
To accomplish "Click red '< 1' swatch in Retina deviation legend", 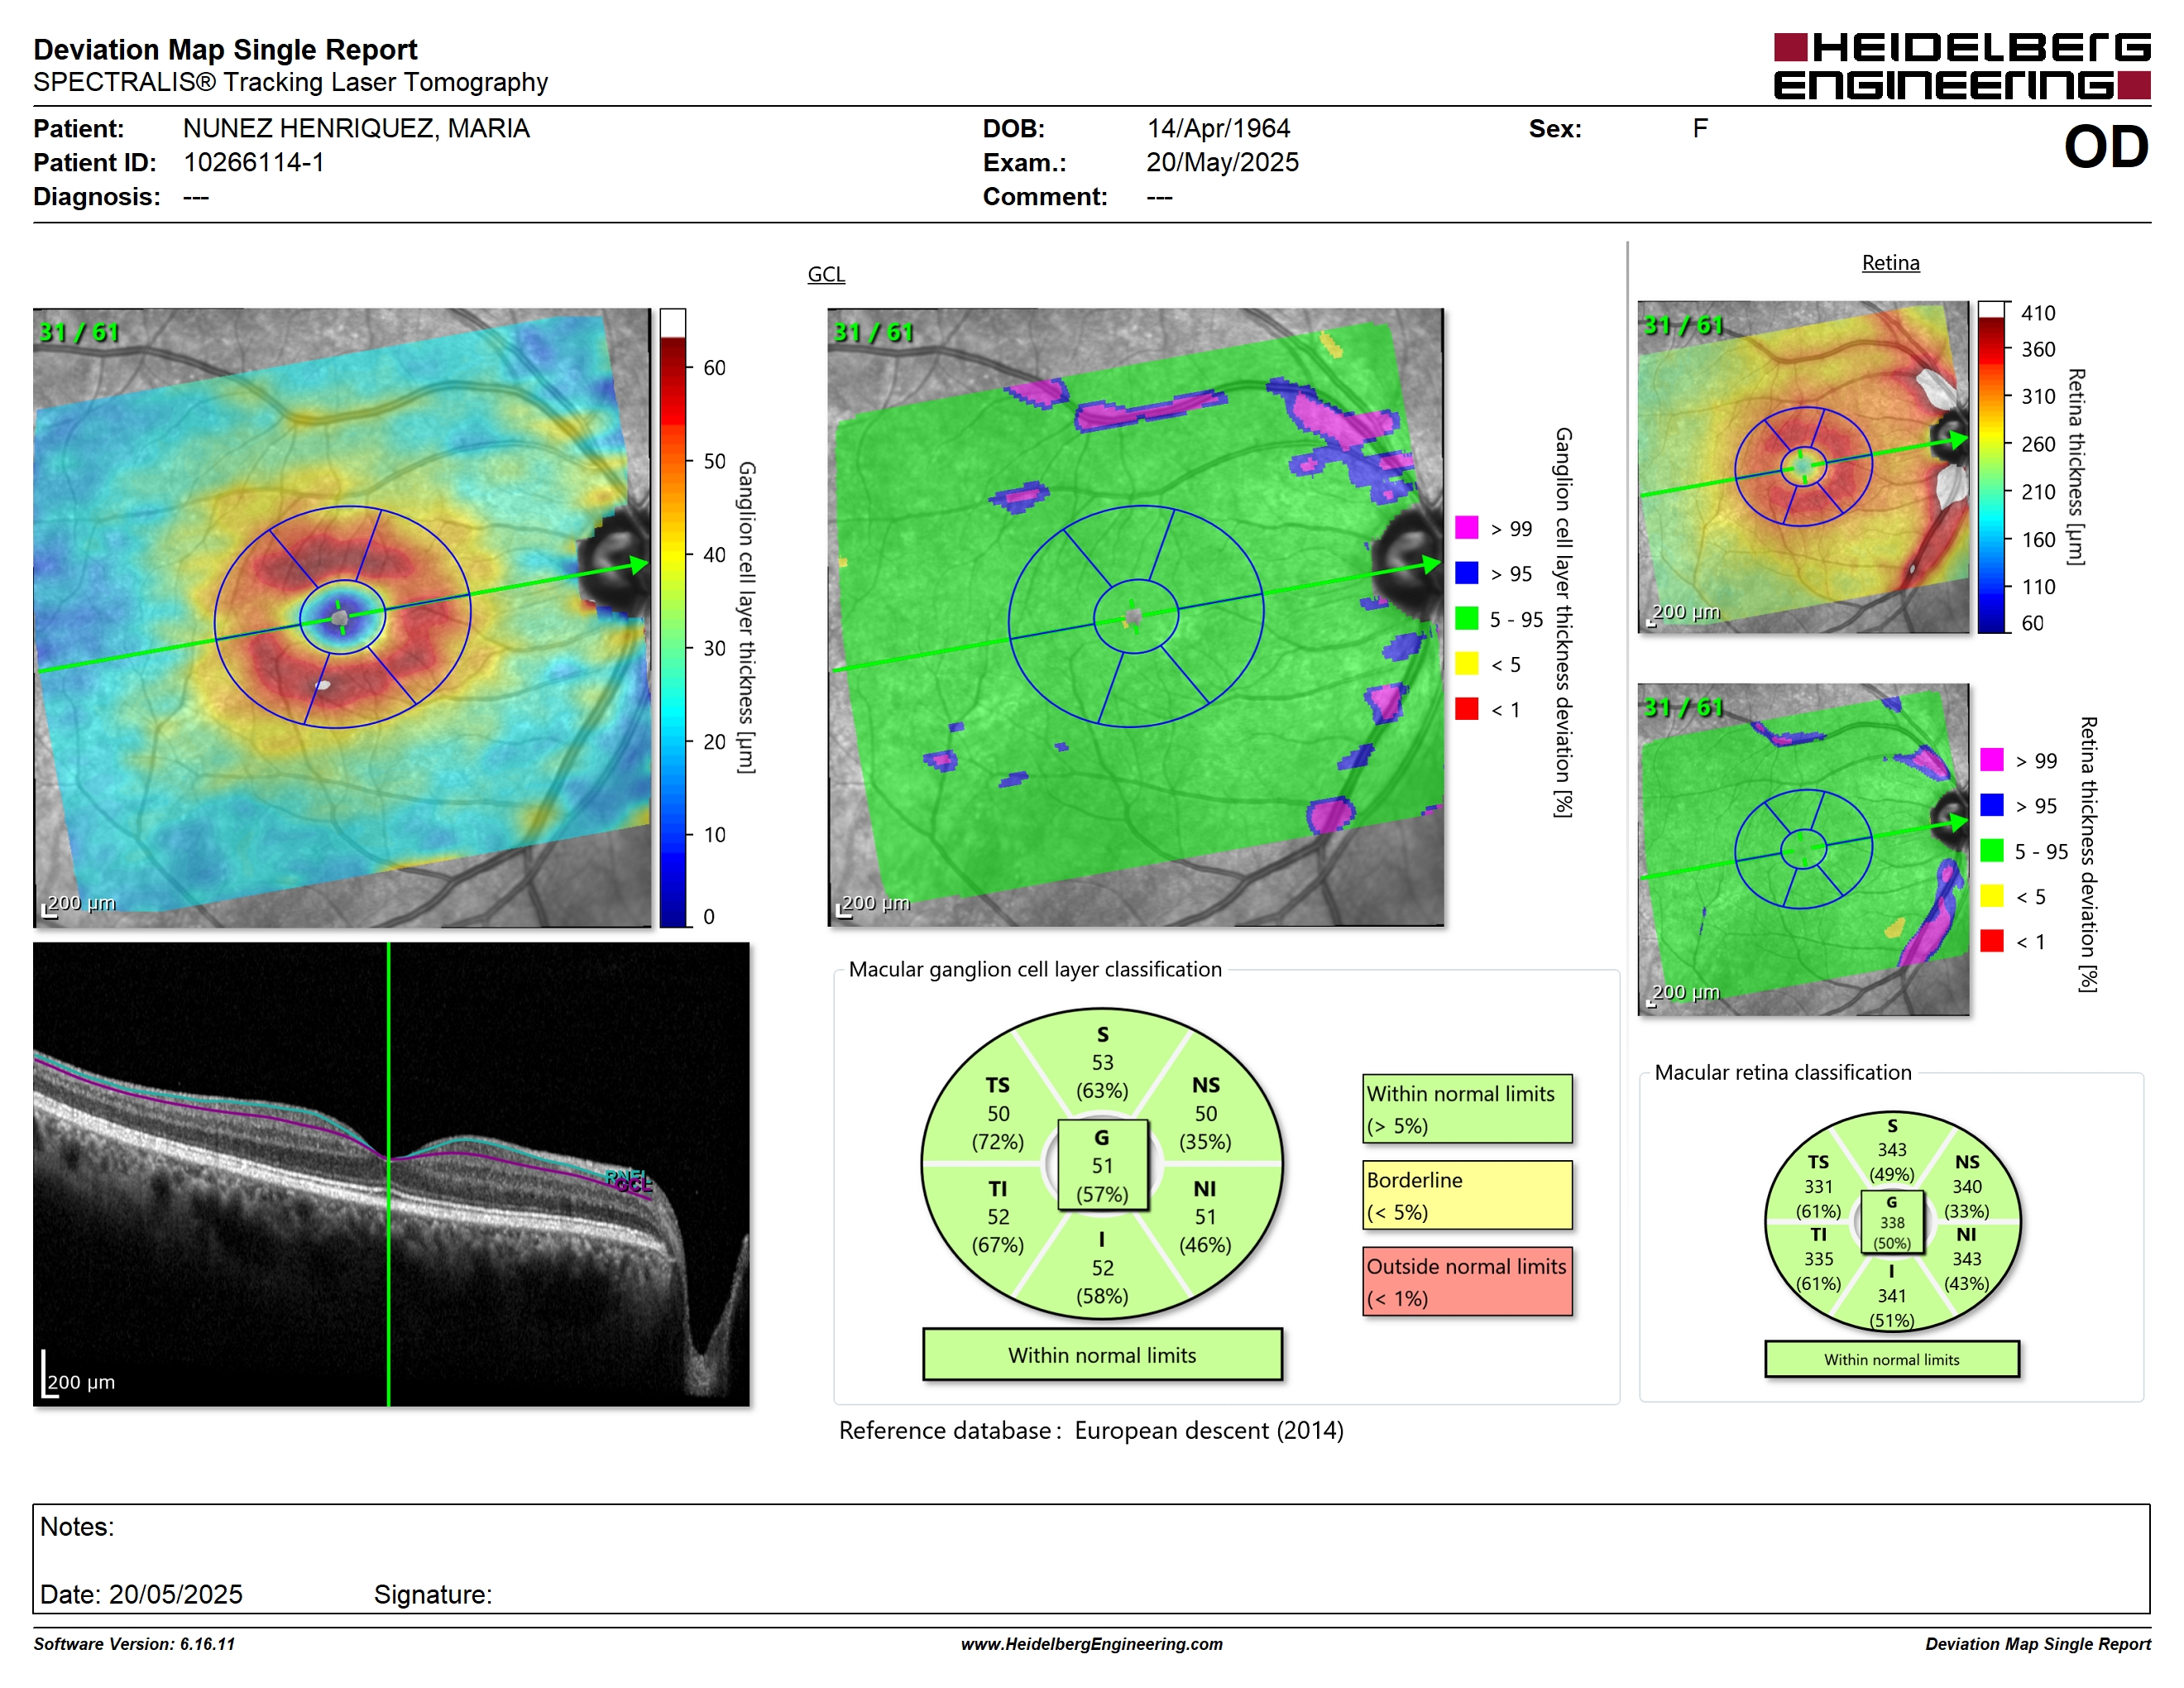I will tap(1991, 939).
